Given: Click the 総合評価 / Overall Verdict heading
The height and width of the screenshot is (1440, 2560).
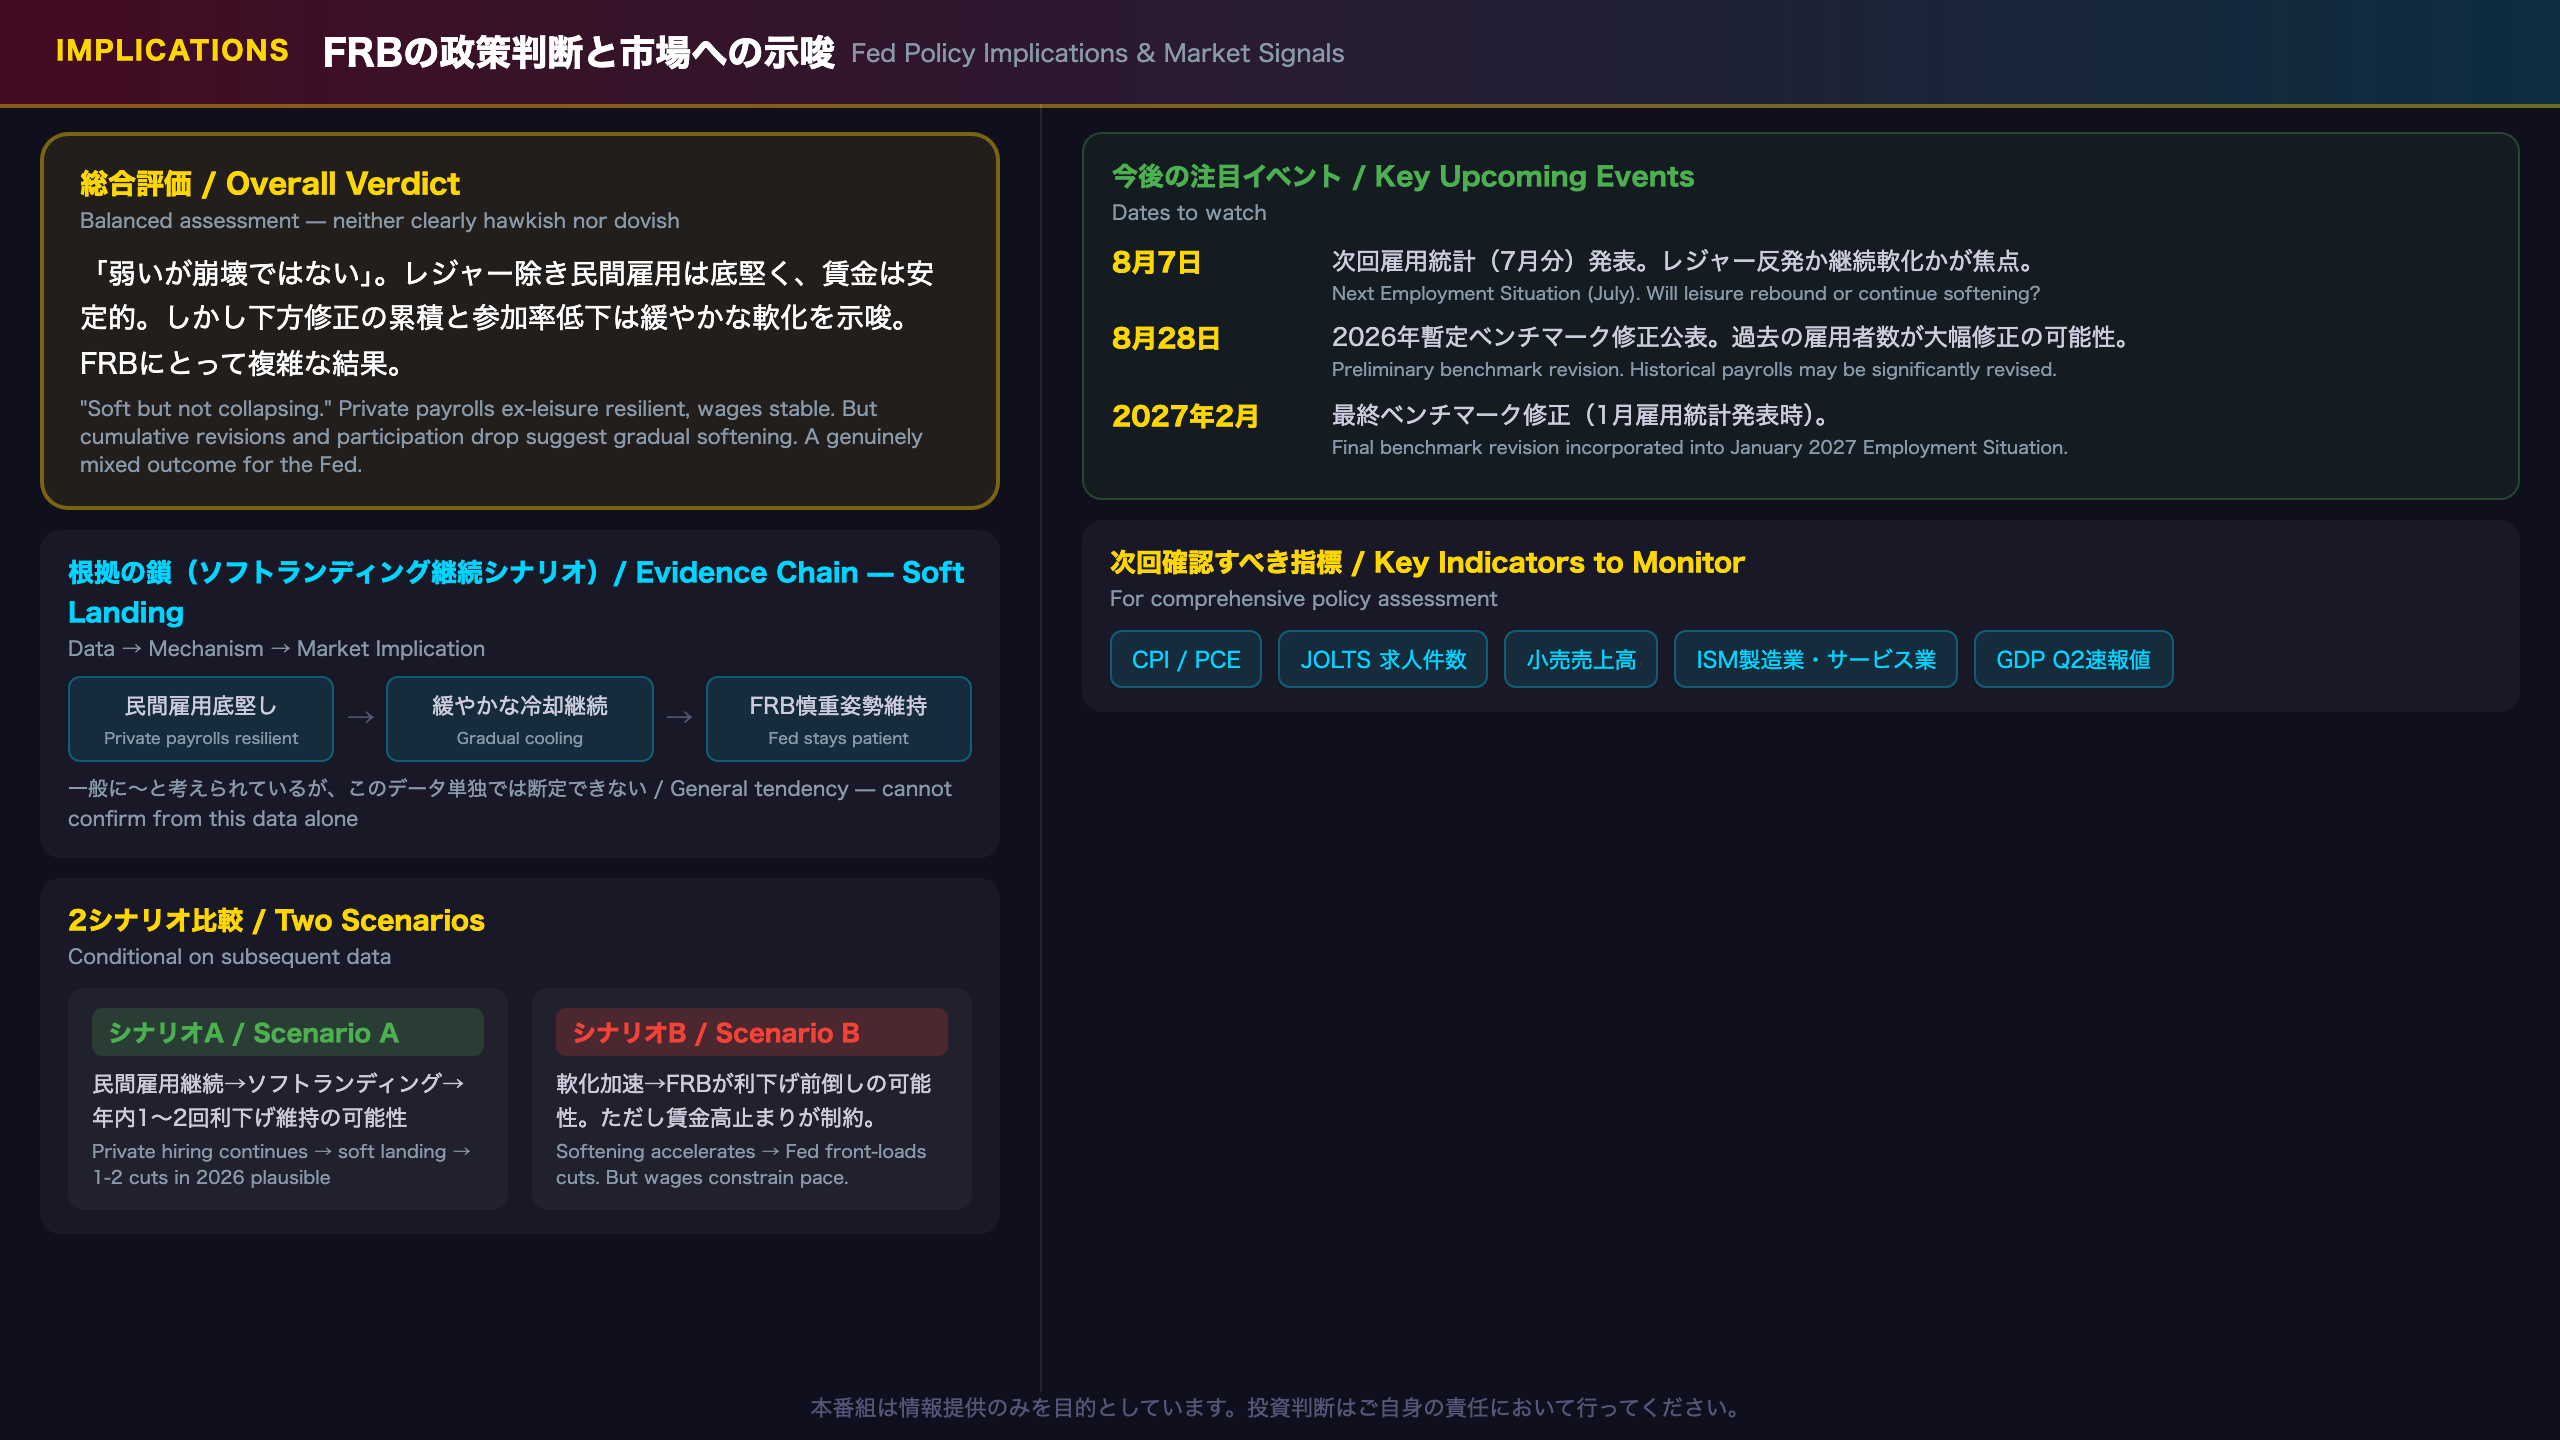Looking at the screenshot, I should (x=270, y=184).
